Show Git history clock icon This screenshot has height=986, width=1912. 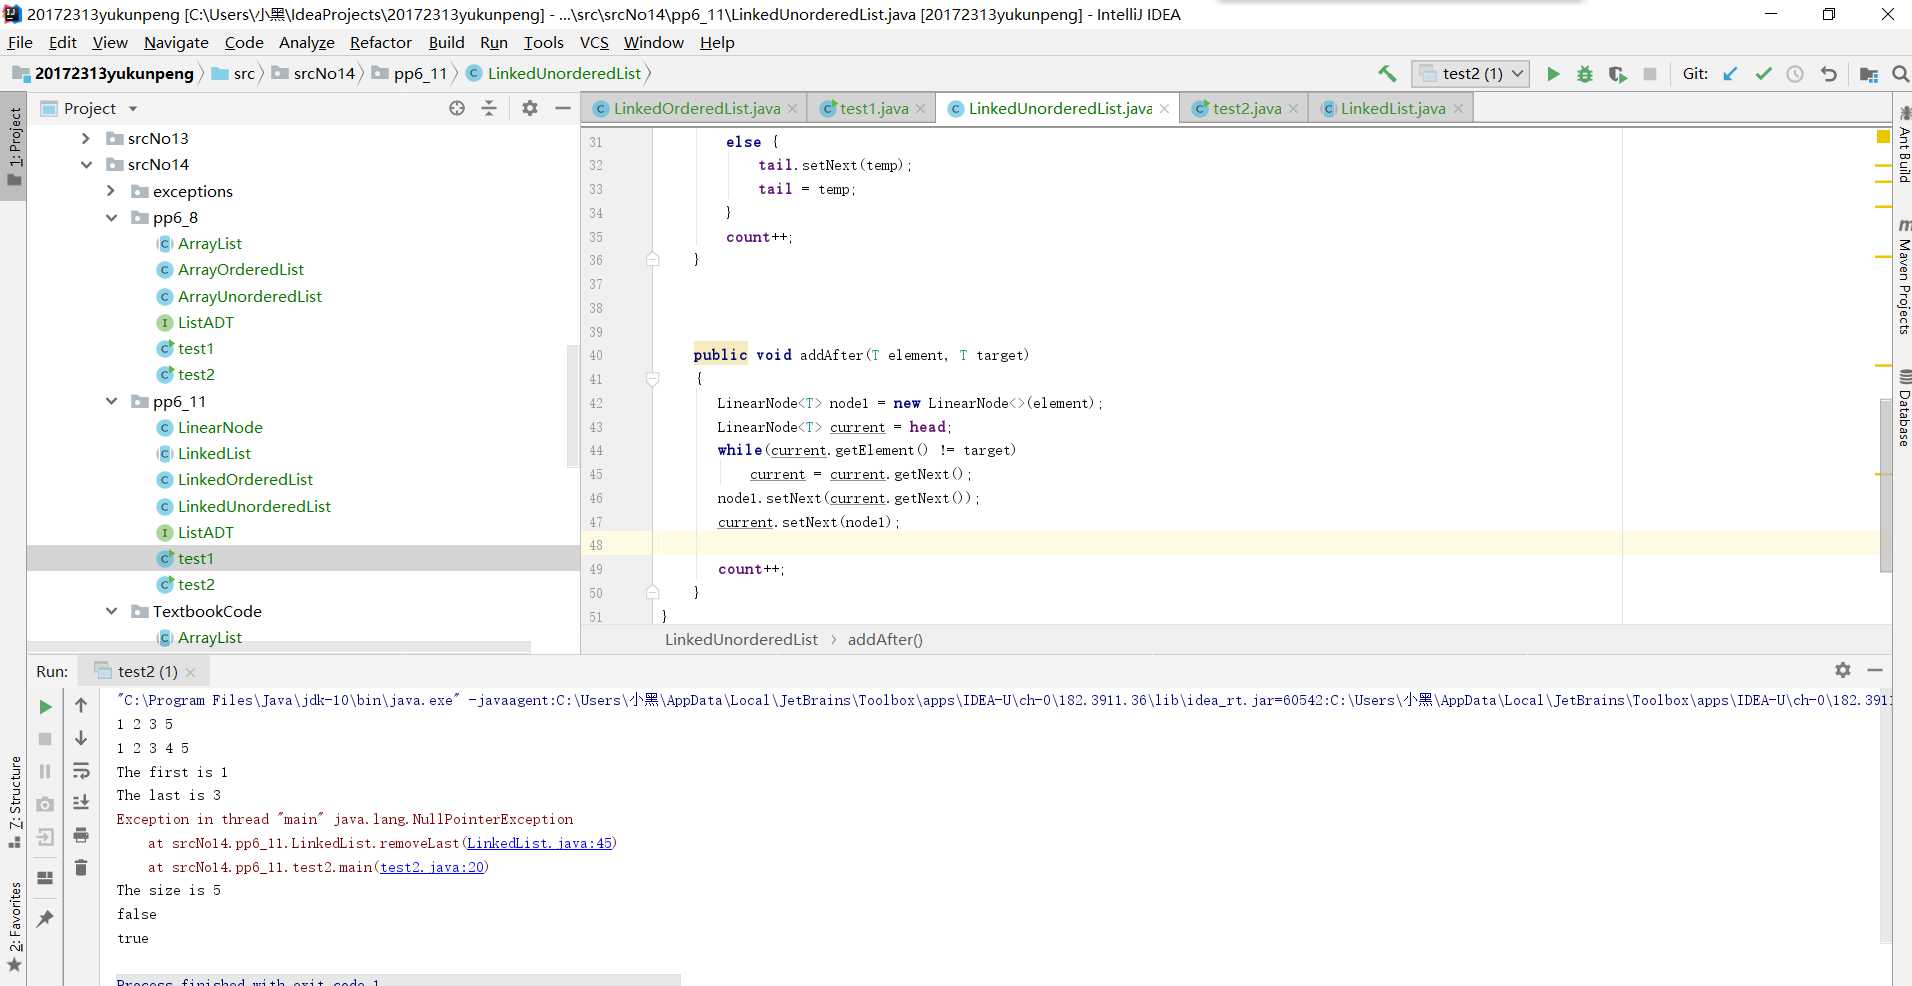click(x=1795, y=74)
